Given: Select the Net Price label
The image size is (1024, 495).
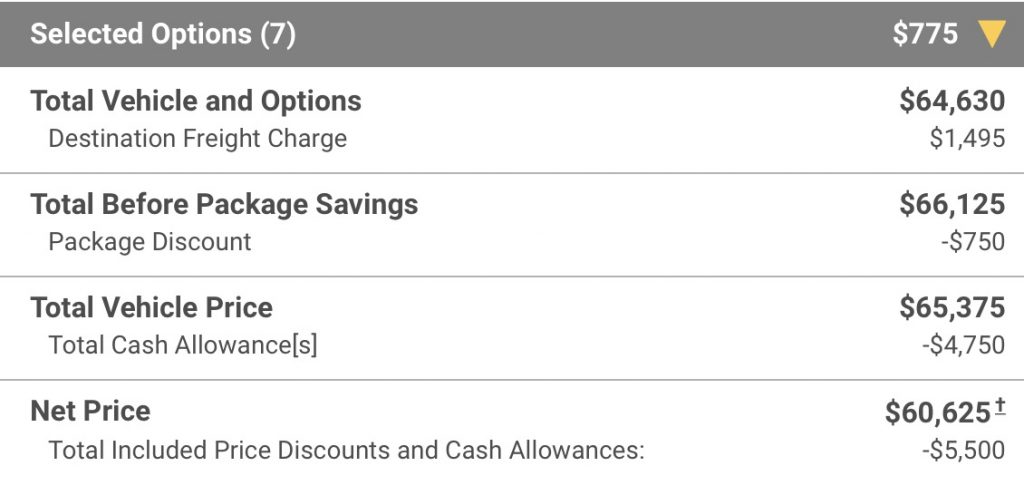Looking at the screenshot, I should point(90,411).
